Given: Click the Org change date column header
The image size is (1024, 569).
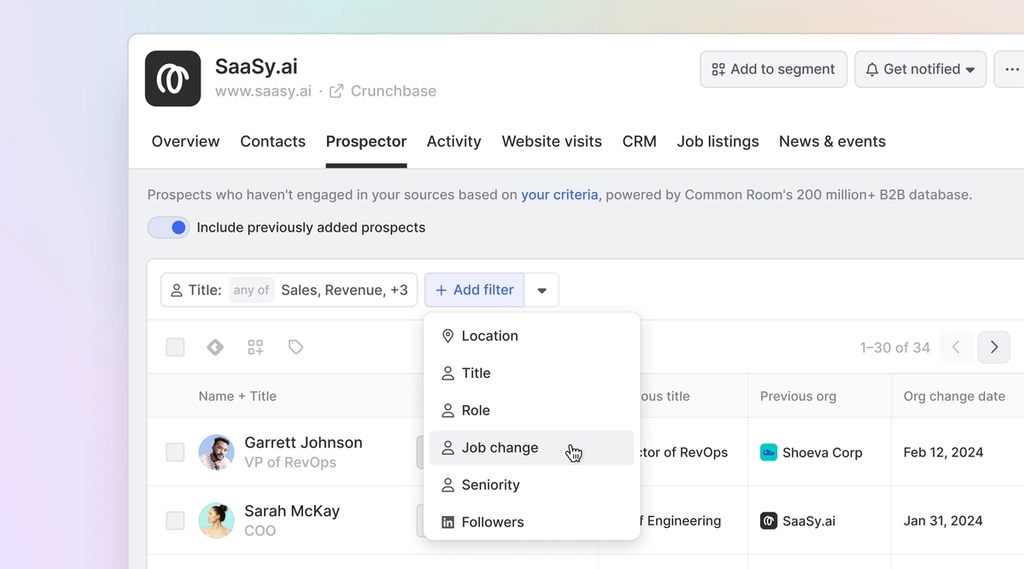Looking at the screenshot, I should point(954,396).
